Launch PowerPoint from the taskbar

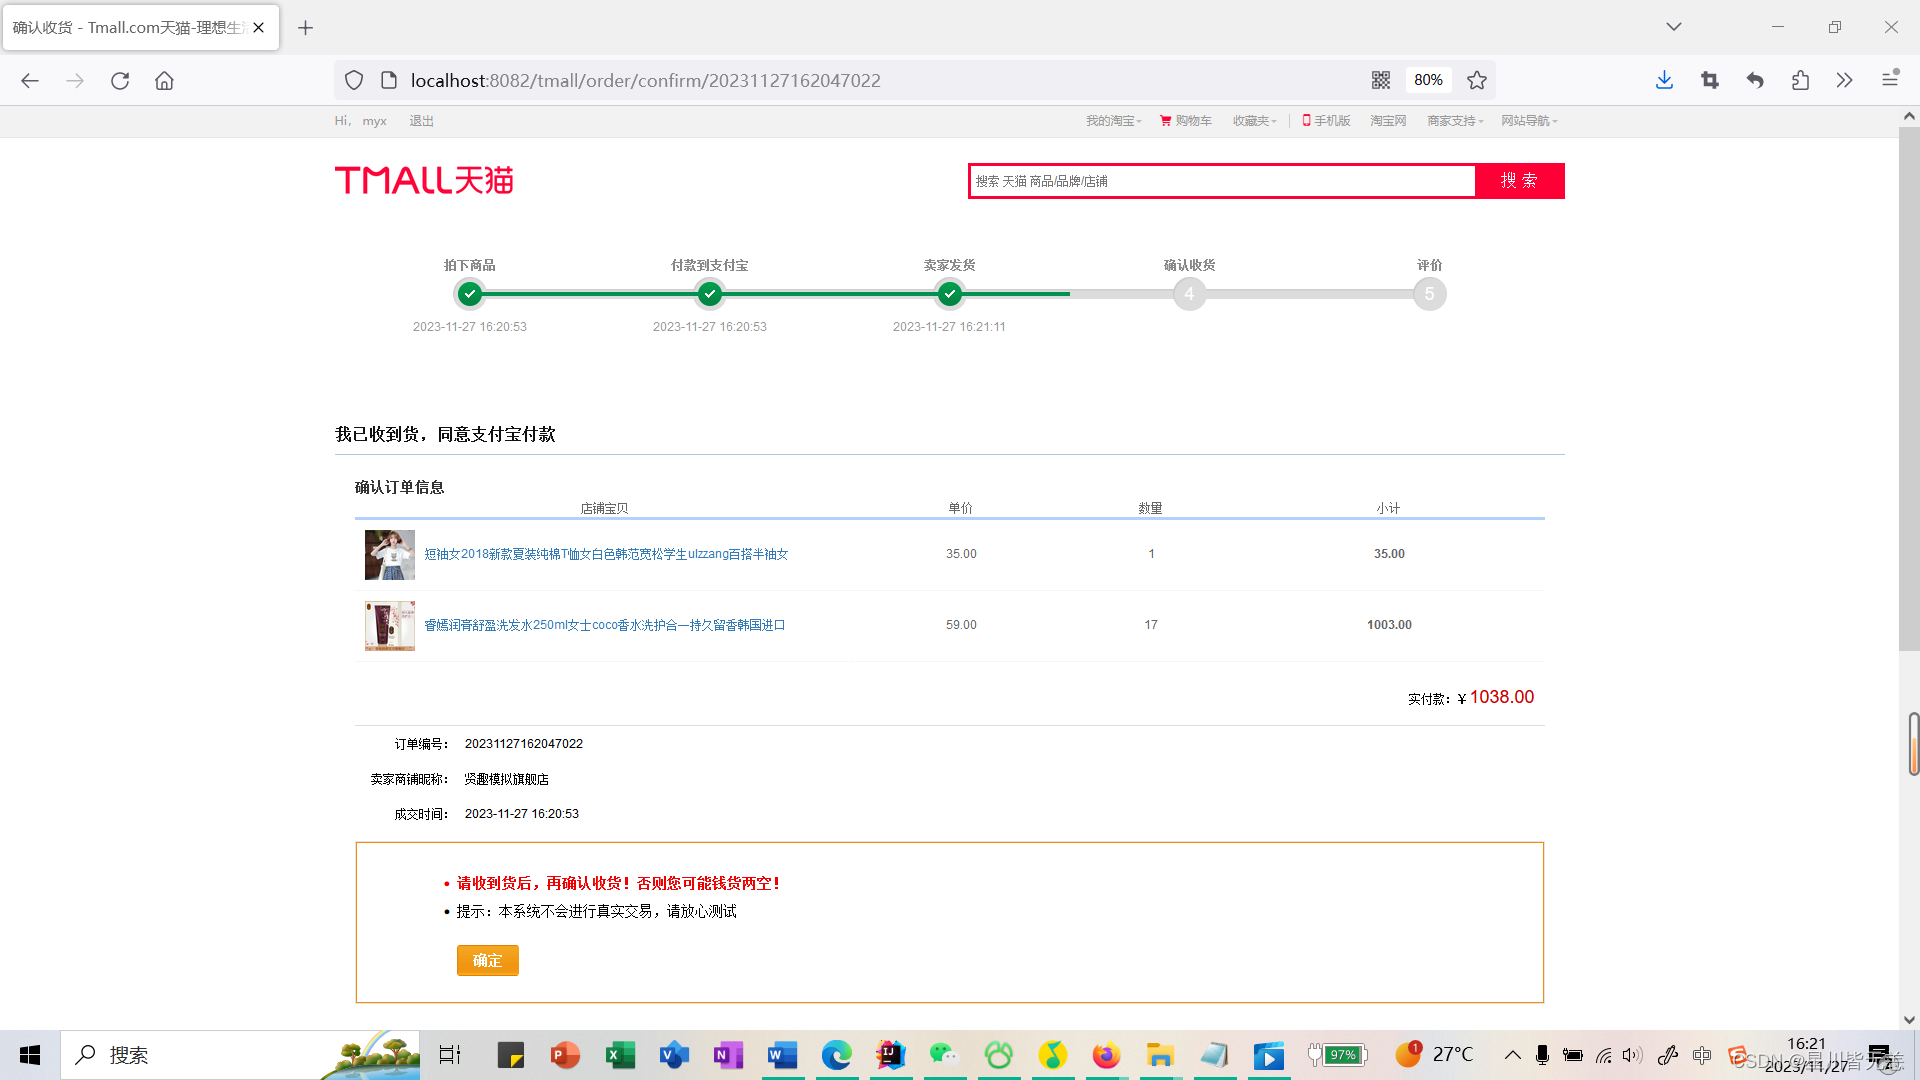coord(565,1055)
